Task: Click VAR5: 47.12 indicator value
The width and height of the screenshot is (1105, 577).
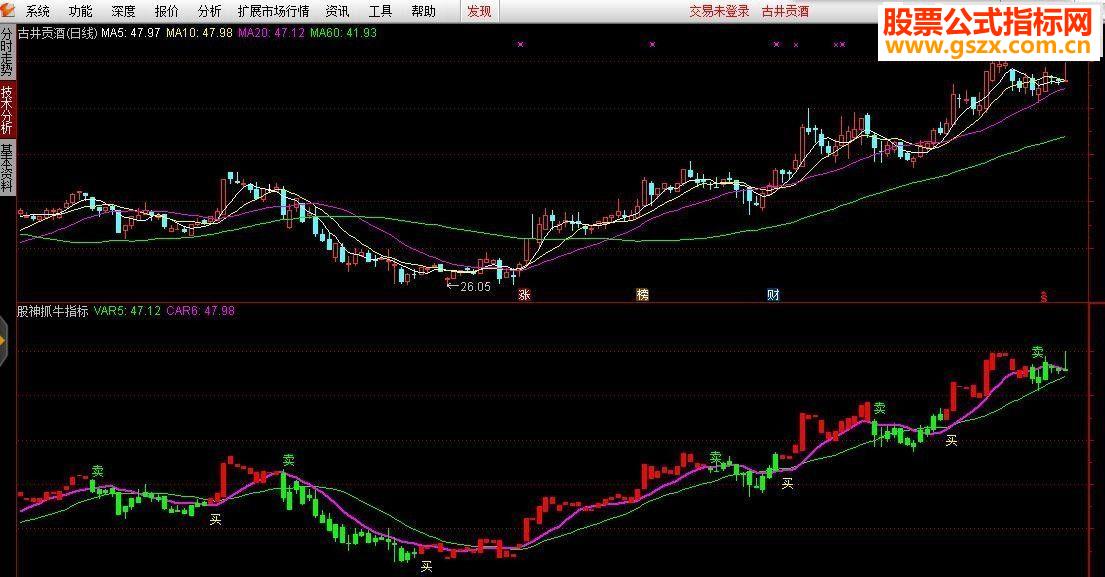Action: [127, 311]
